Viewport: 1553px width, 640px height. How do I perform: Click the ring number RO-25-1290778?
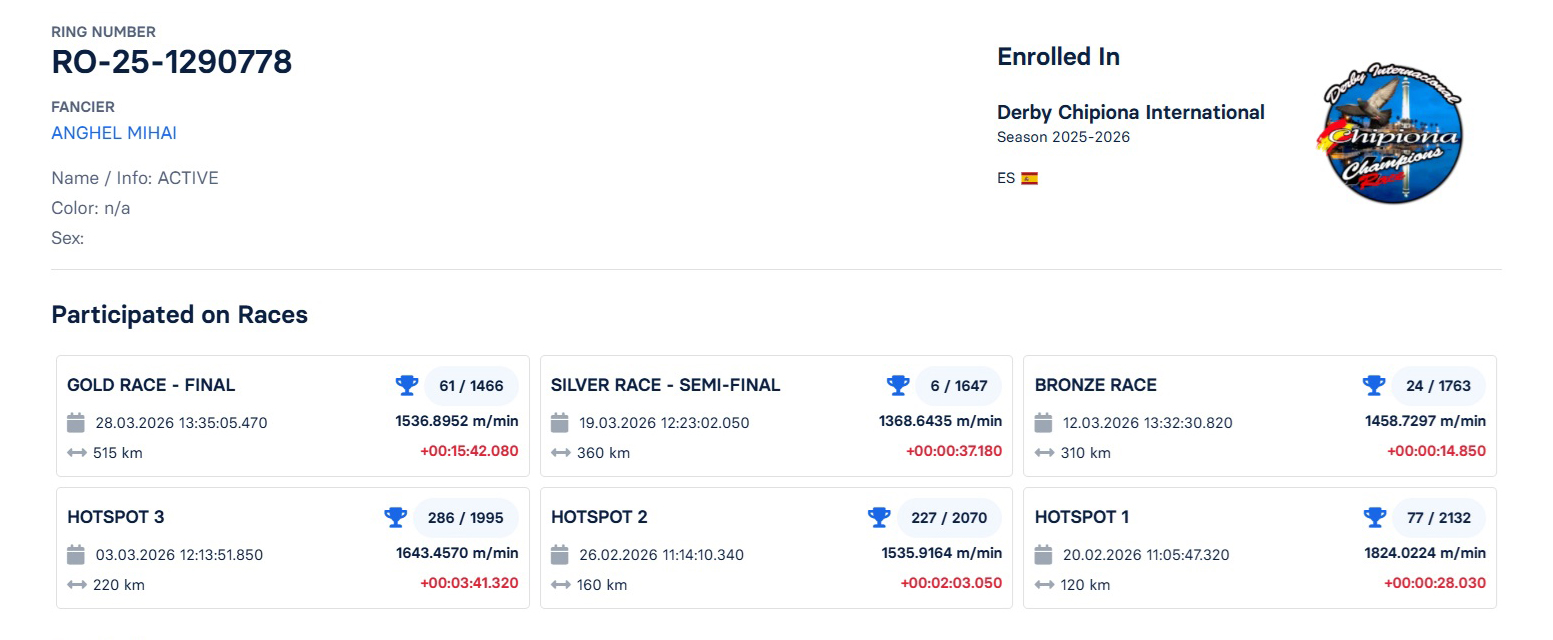(x=172, y=62)
